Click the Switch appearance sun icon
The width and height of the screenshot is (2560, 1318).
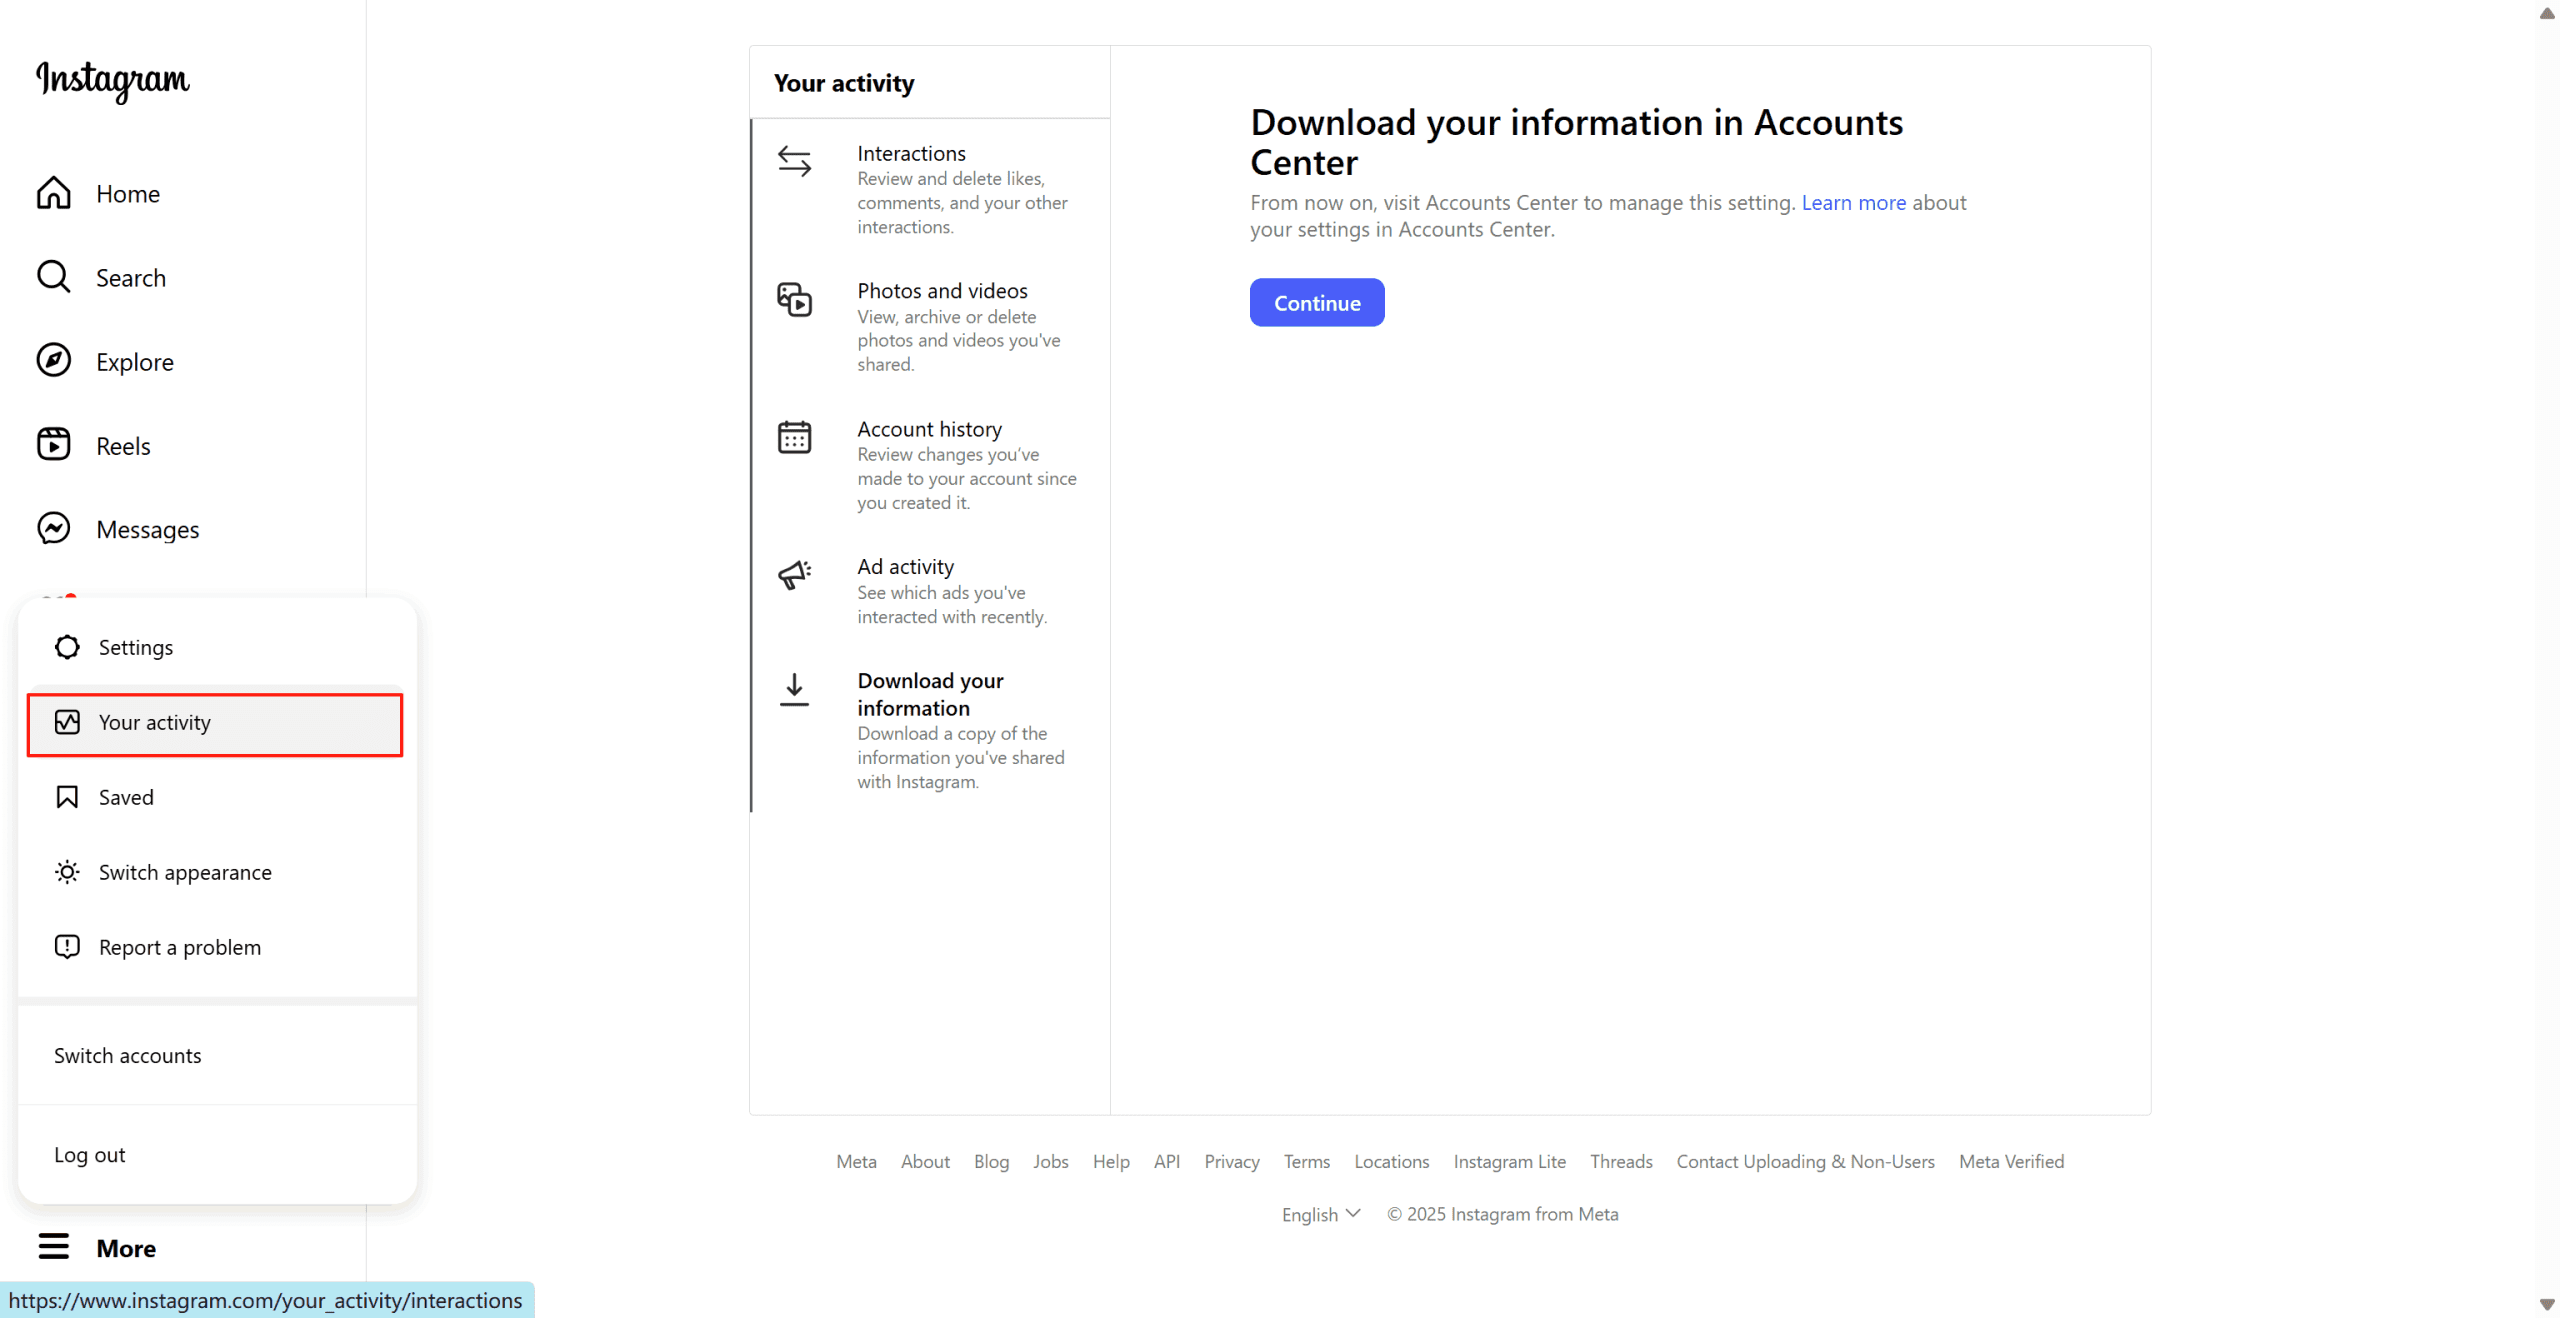[x=67, y=872]
